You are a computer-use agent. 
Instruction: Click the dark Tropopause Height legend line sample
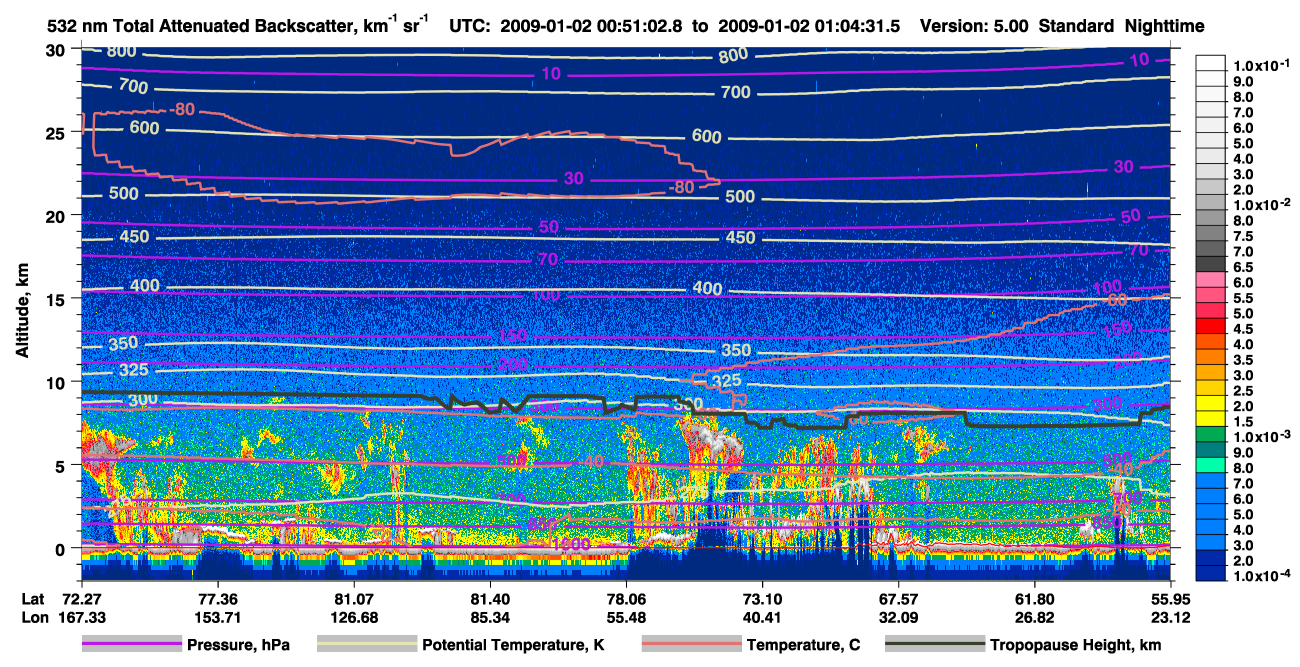pyautogui.click(x=935, y=645)
